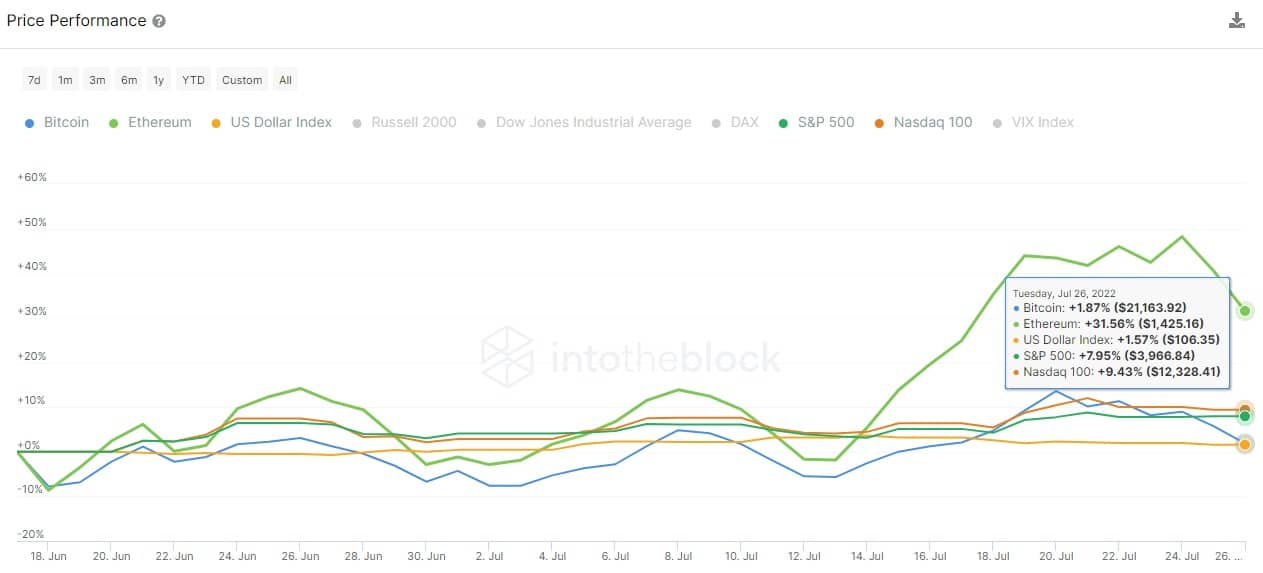Switch chart to 3m range
The width and height of the screenshot is (1263, 573).
[x=97, y=80]
